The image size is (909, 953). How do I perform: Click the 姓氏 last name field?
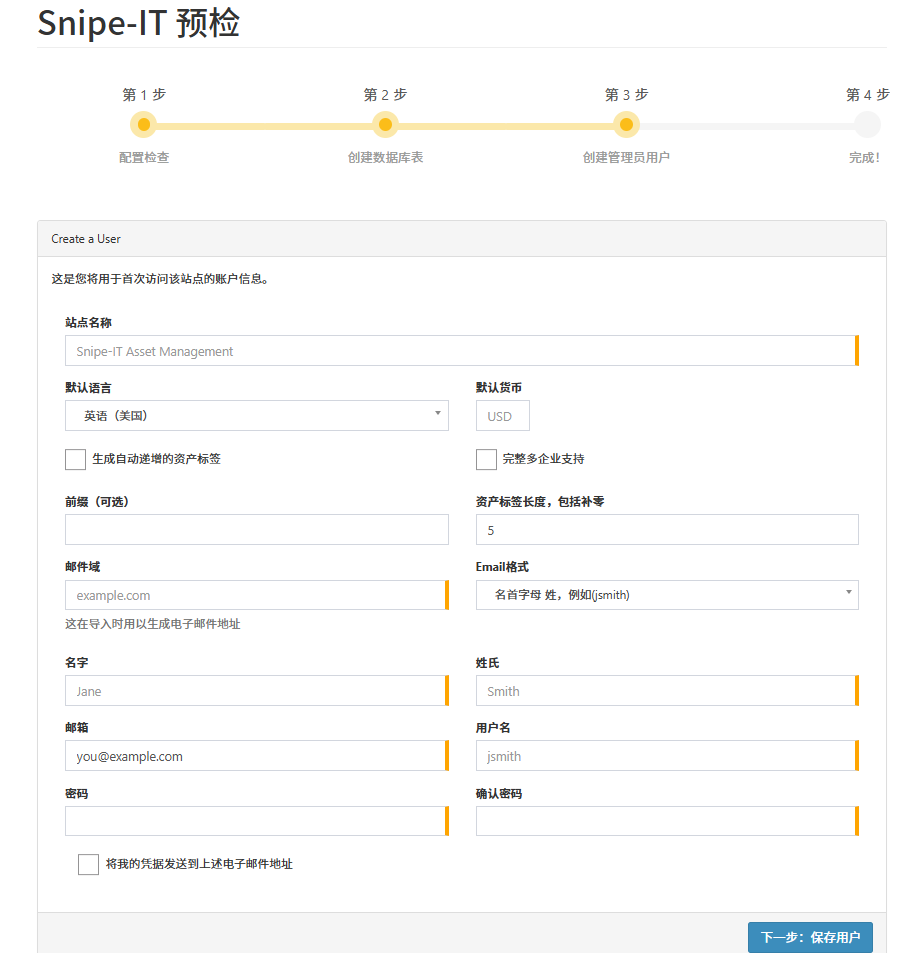(x=667, y=690)
